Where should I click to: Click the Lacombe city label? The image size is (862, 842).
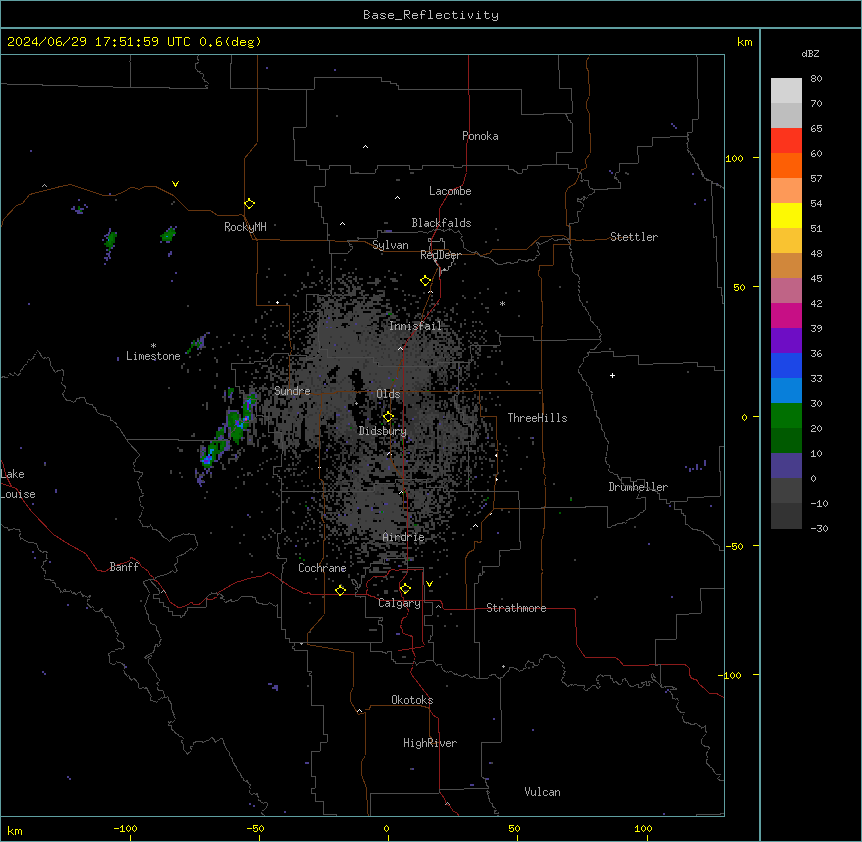(x=450, y=191)
